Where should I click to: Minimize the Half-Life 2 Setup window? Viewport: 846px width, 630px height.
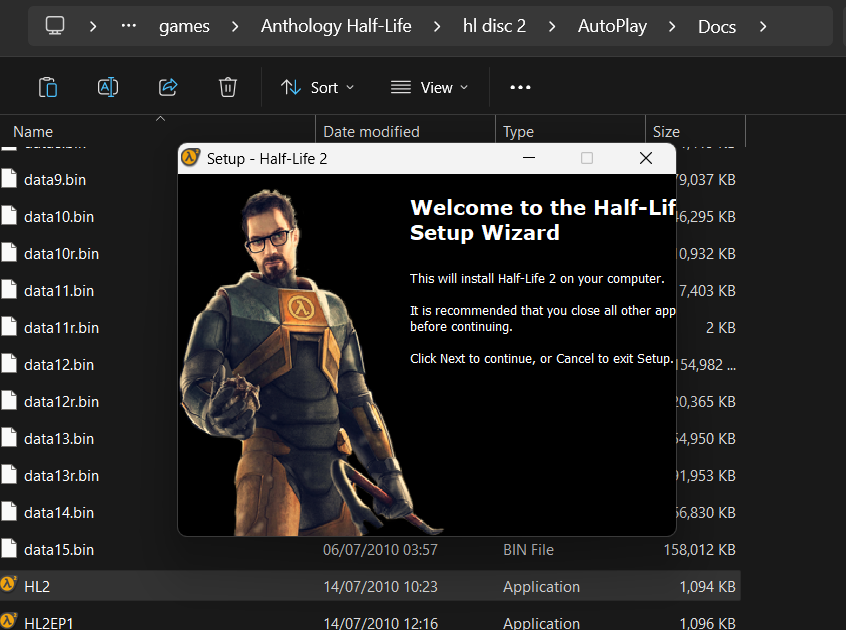coord(529,158)
